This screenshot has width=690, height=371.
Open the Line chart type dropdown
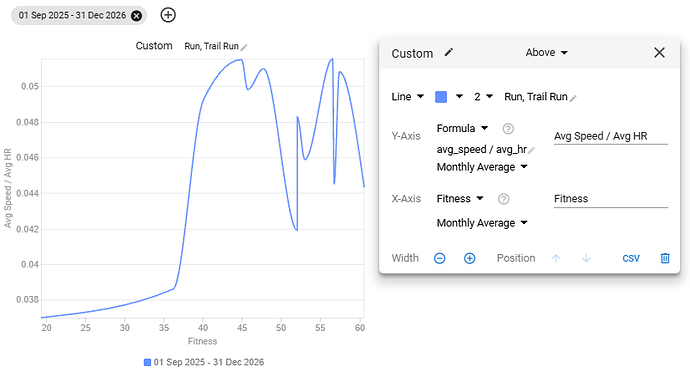pos(407,96)
